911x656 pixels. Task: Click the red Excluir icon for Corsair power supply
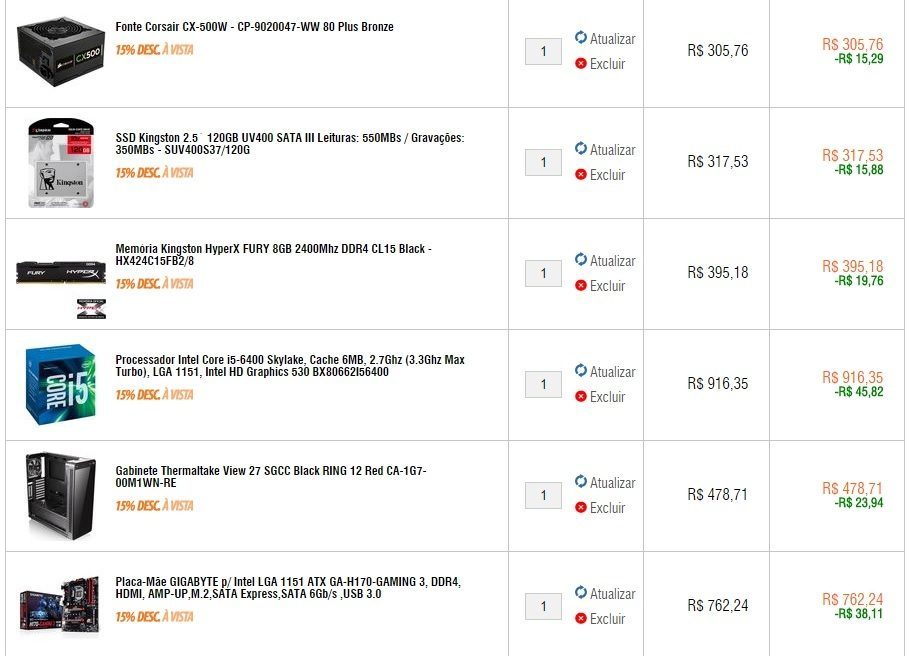pos(581,63)
